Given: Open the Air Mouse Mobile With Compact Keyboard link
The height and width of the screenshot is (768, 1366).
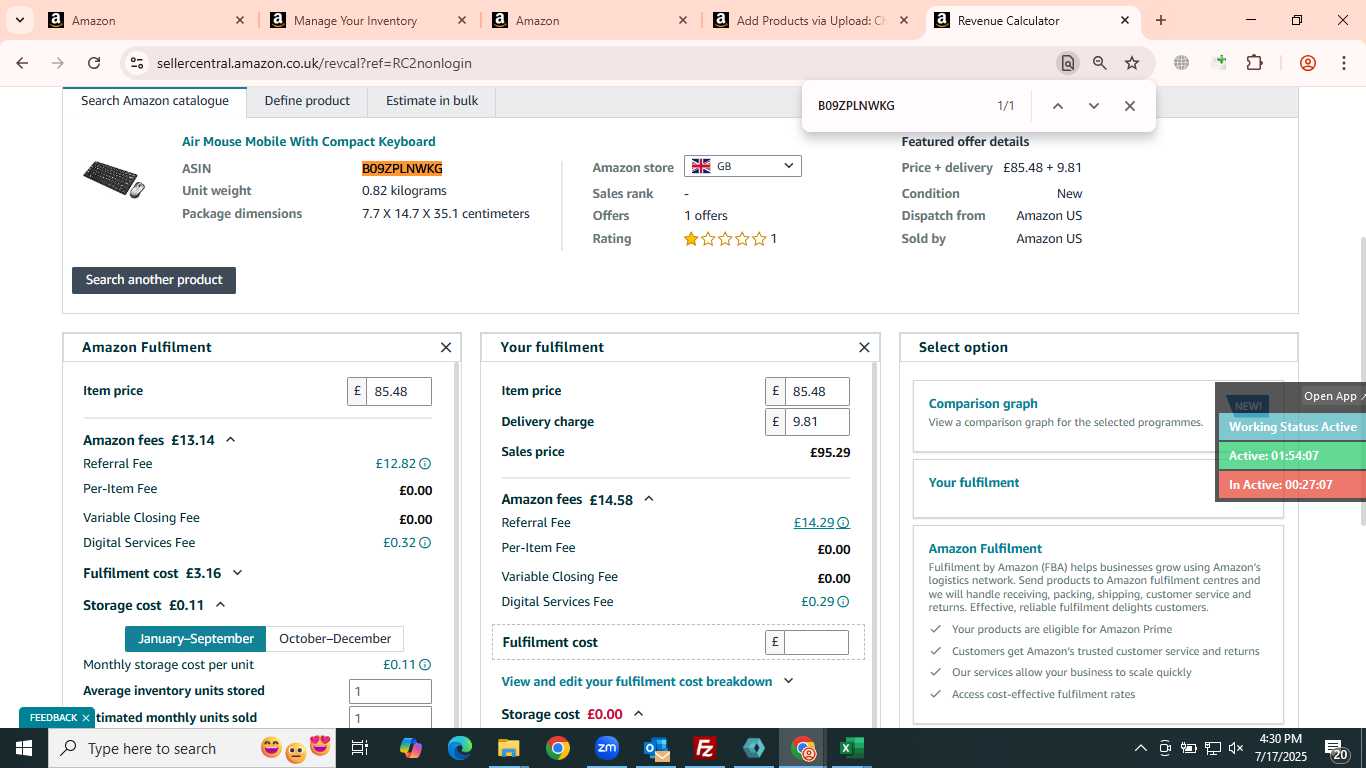Looking at the screenshot, I should point(308,142).
